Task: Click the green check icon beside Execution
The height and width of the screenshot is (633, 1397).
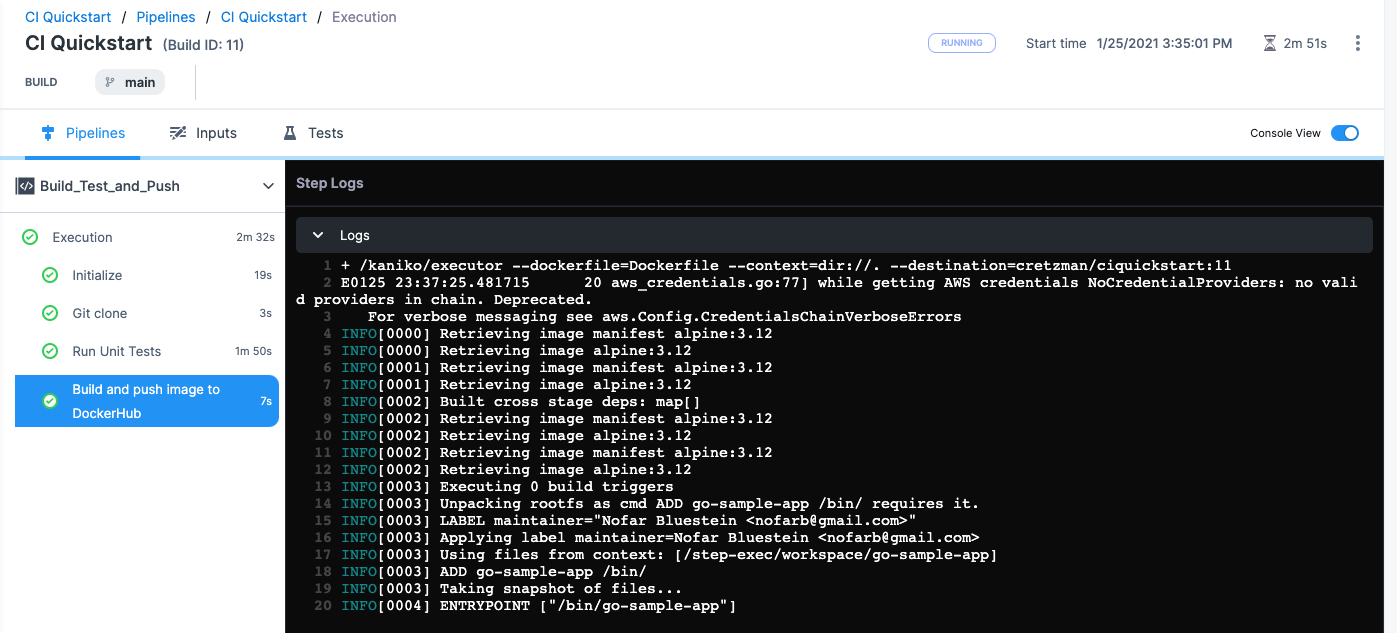Action: (30, 237)
